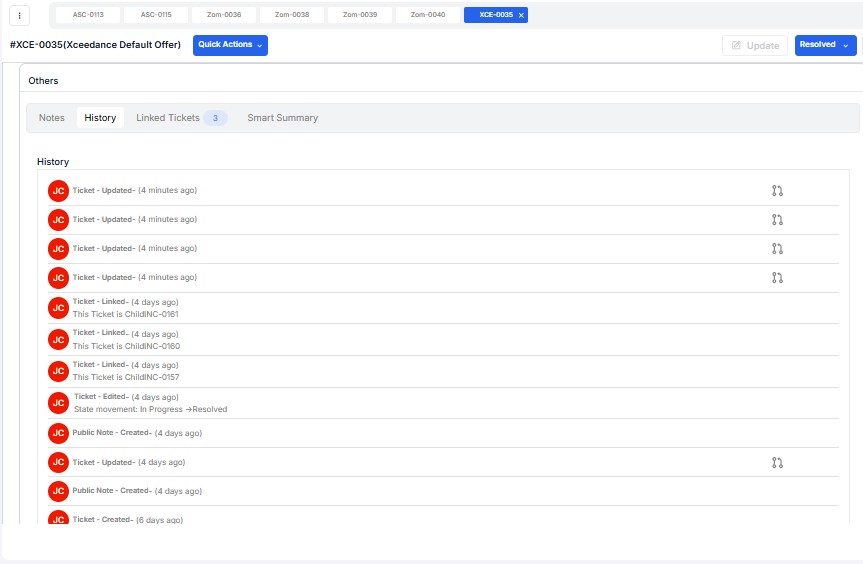Click 'State movement: In Progress →Resolved' text
The width and height of the screenshot is (863, 564).
click(x=150, y=409)
